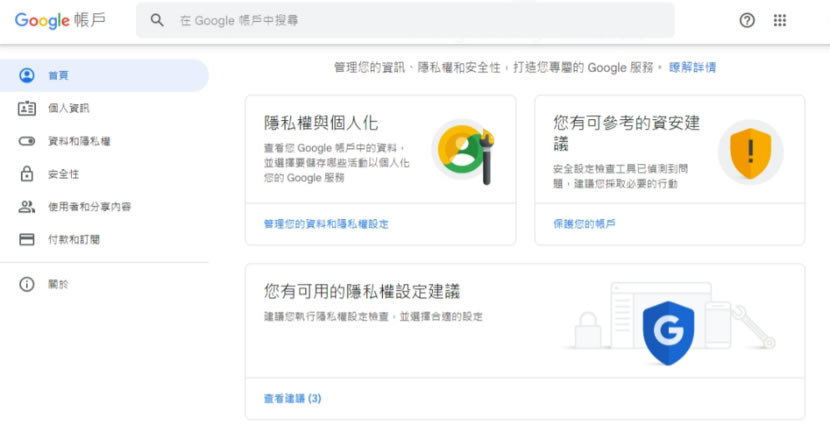Click the 建議您執行隱私權設定檢查 description text
Image resolution: width=830 pixels, height=430 pixels.
tap(373, 317)
